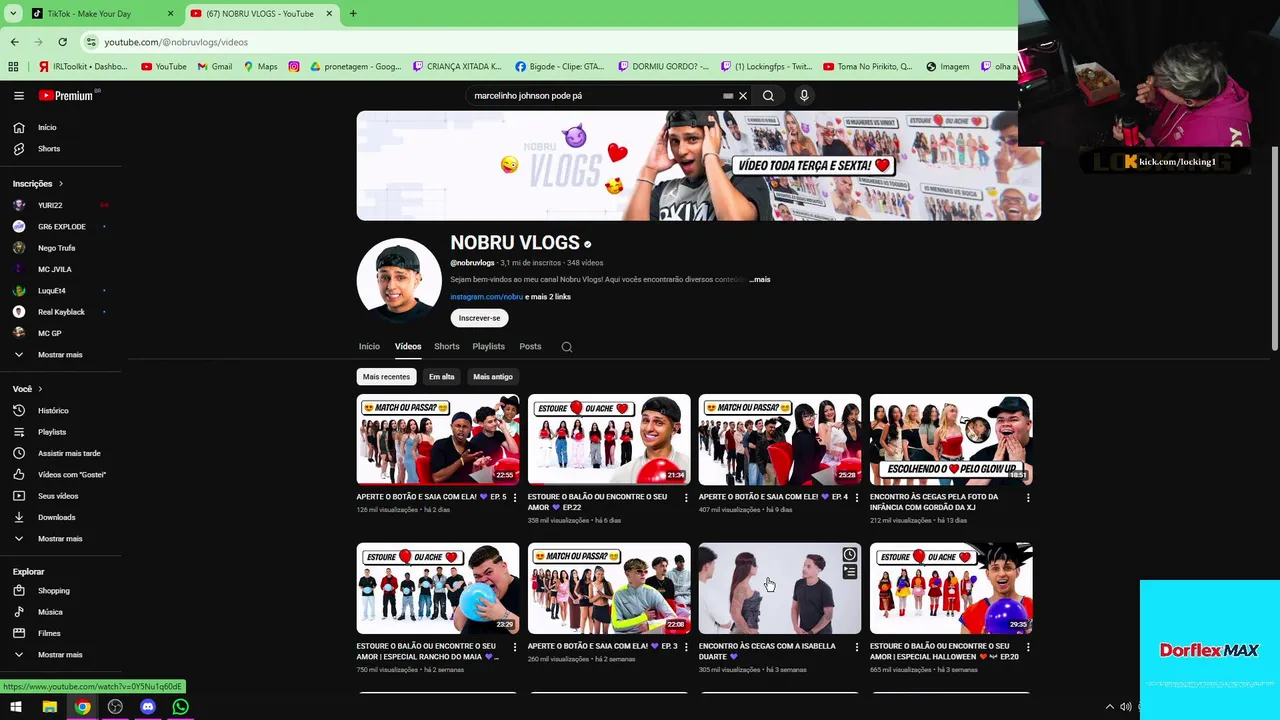Open WhatsApp from taskbar

(x=180, y=707)
